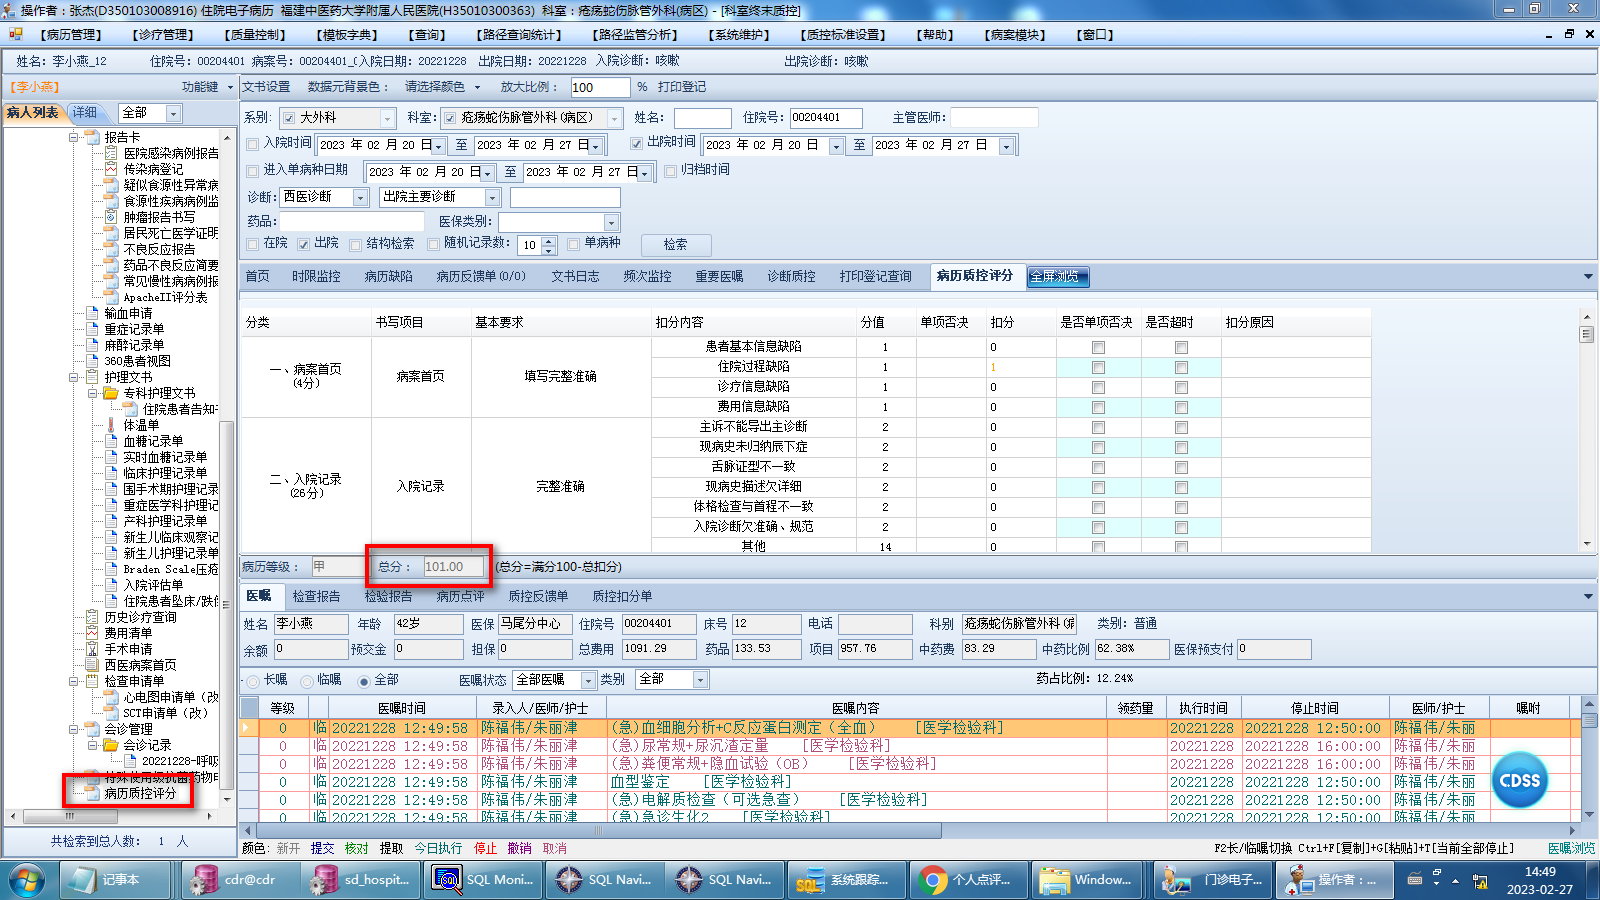Open the 质量控制 menu
Screen dimensions: 1600x900
pyautogui.click(x=254, y=35)
